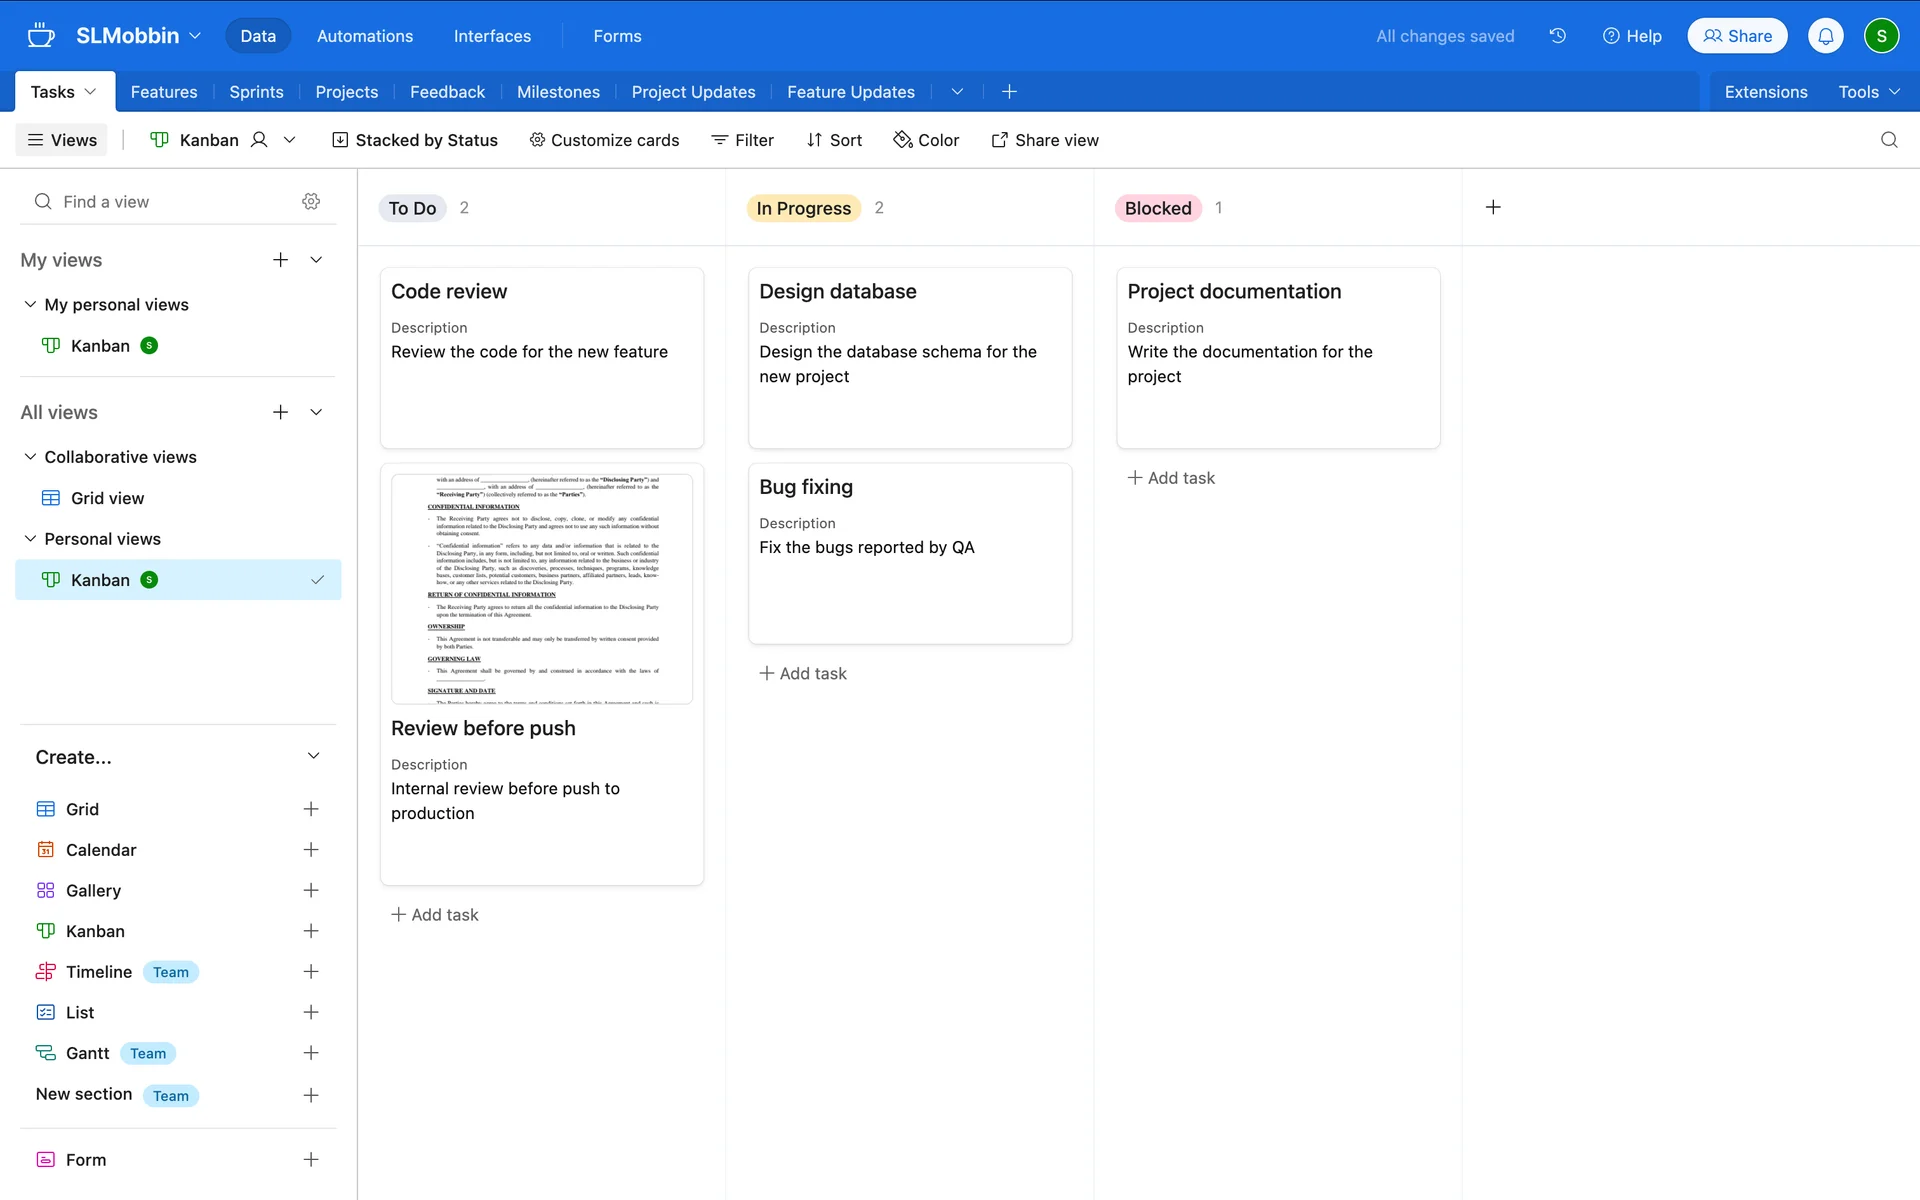This screenshot has height=1200, width=1920.
Task: Click Add task under Blocked column
Action: pos(1171,478)
